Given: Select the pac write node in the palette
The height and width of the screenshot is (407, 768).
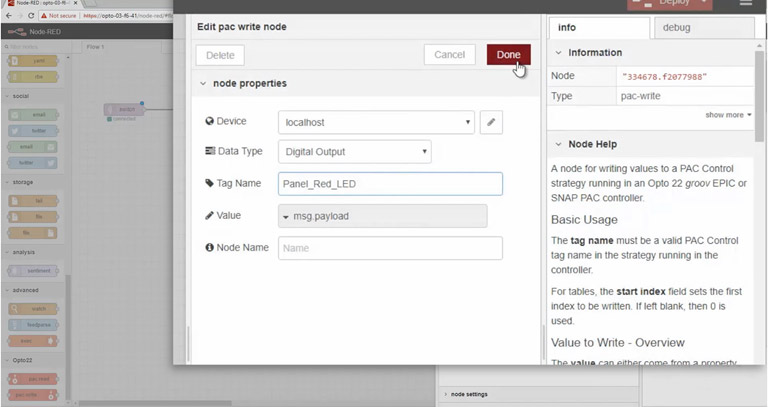Looking at the screenshot, I should tap(33, 396).
